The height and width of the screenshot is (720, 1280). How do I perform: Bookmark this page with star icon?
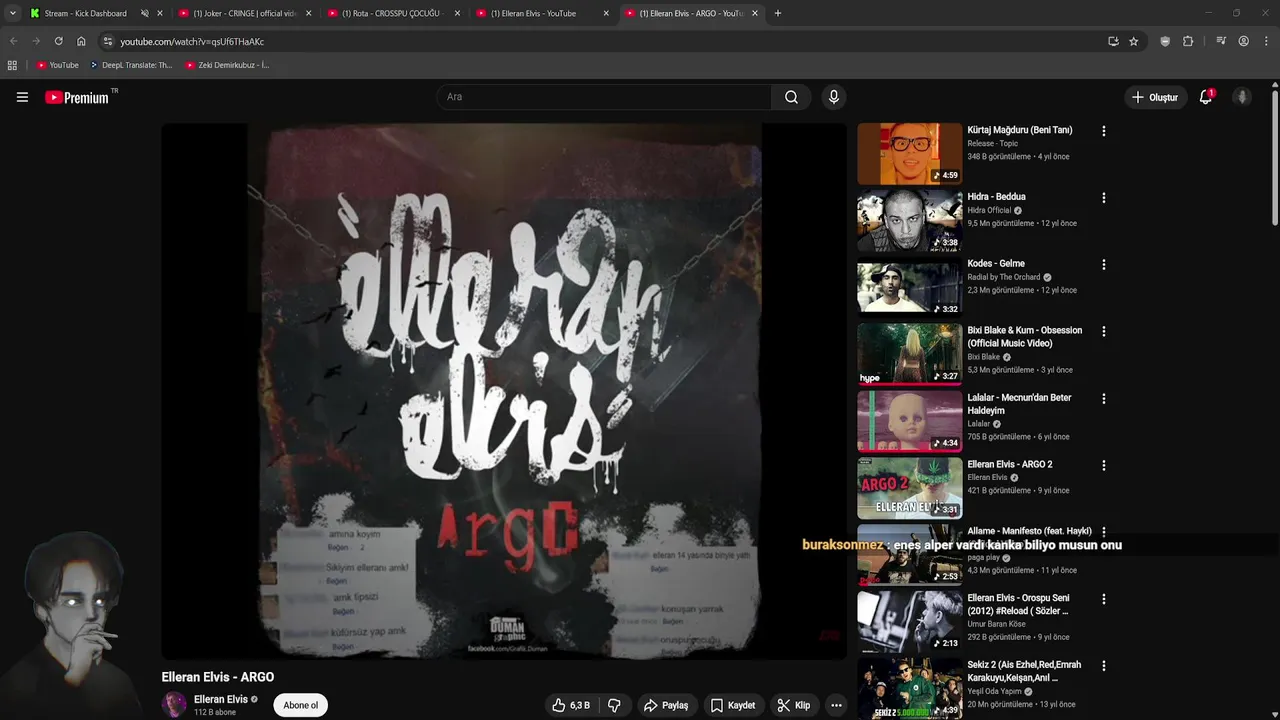pyautogui.click(x=1133, y=41)
